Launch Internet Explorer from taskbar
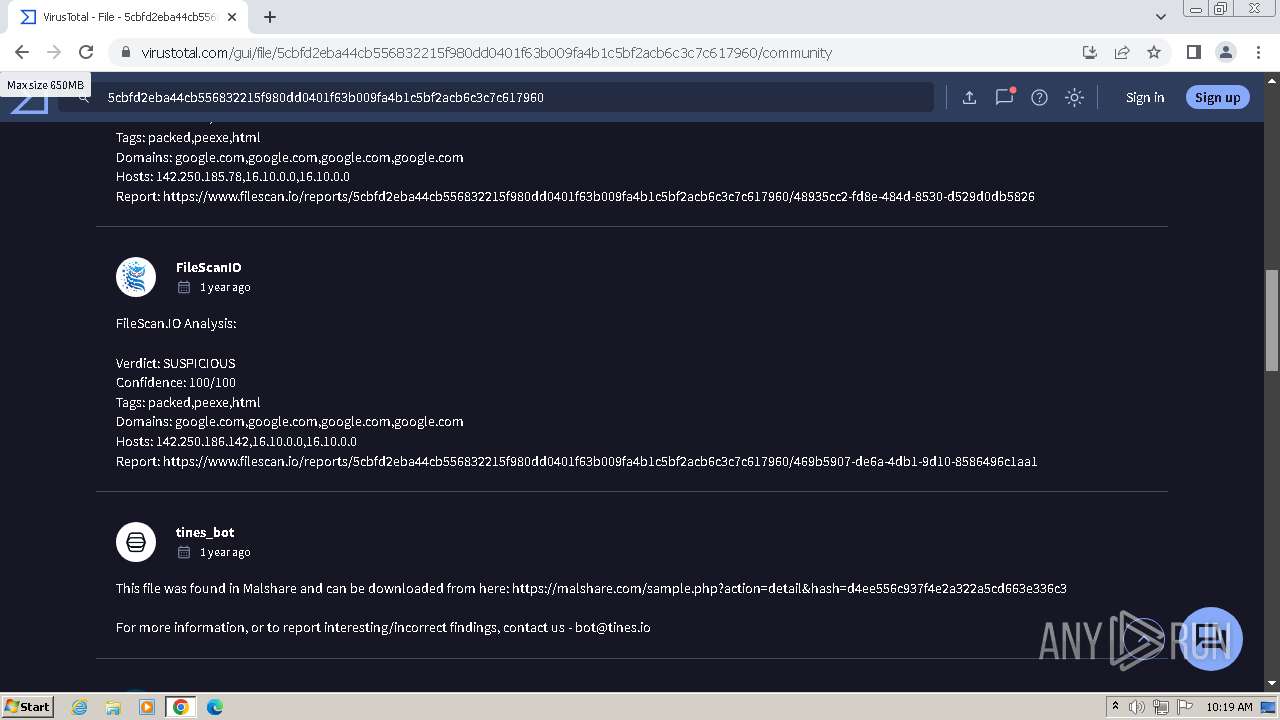Screen dimensions: 1280x720 [79, 707]
